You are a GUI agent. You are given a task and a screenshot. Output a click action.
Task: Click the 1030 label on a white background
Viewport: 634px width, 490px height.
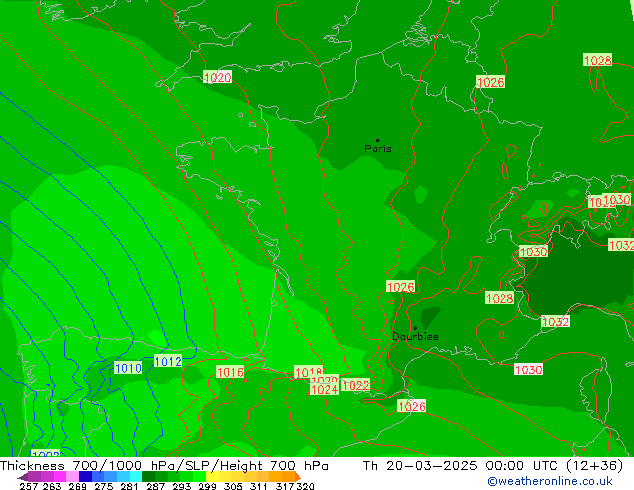[528, 370]
